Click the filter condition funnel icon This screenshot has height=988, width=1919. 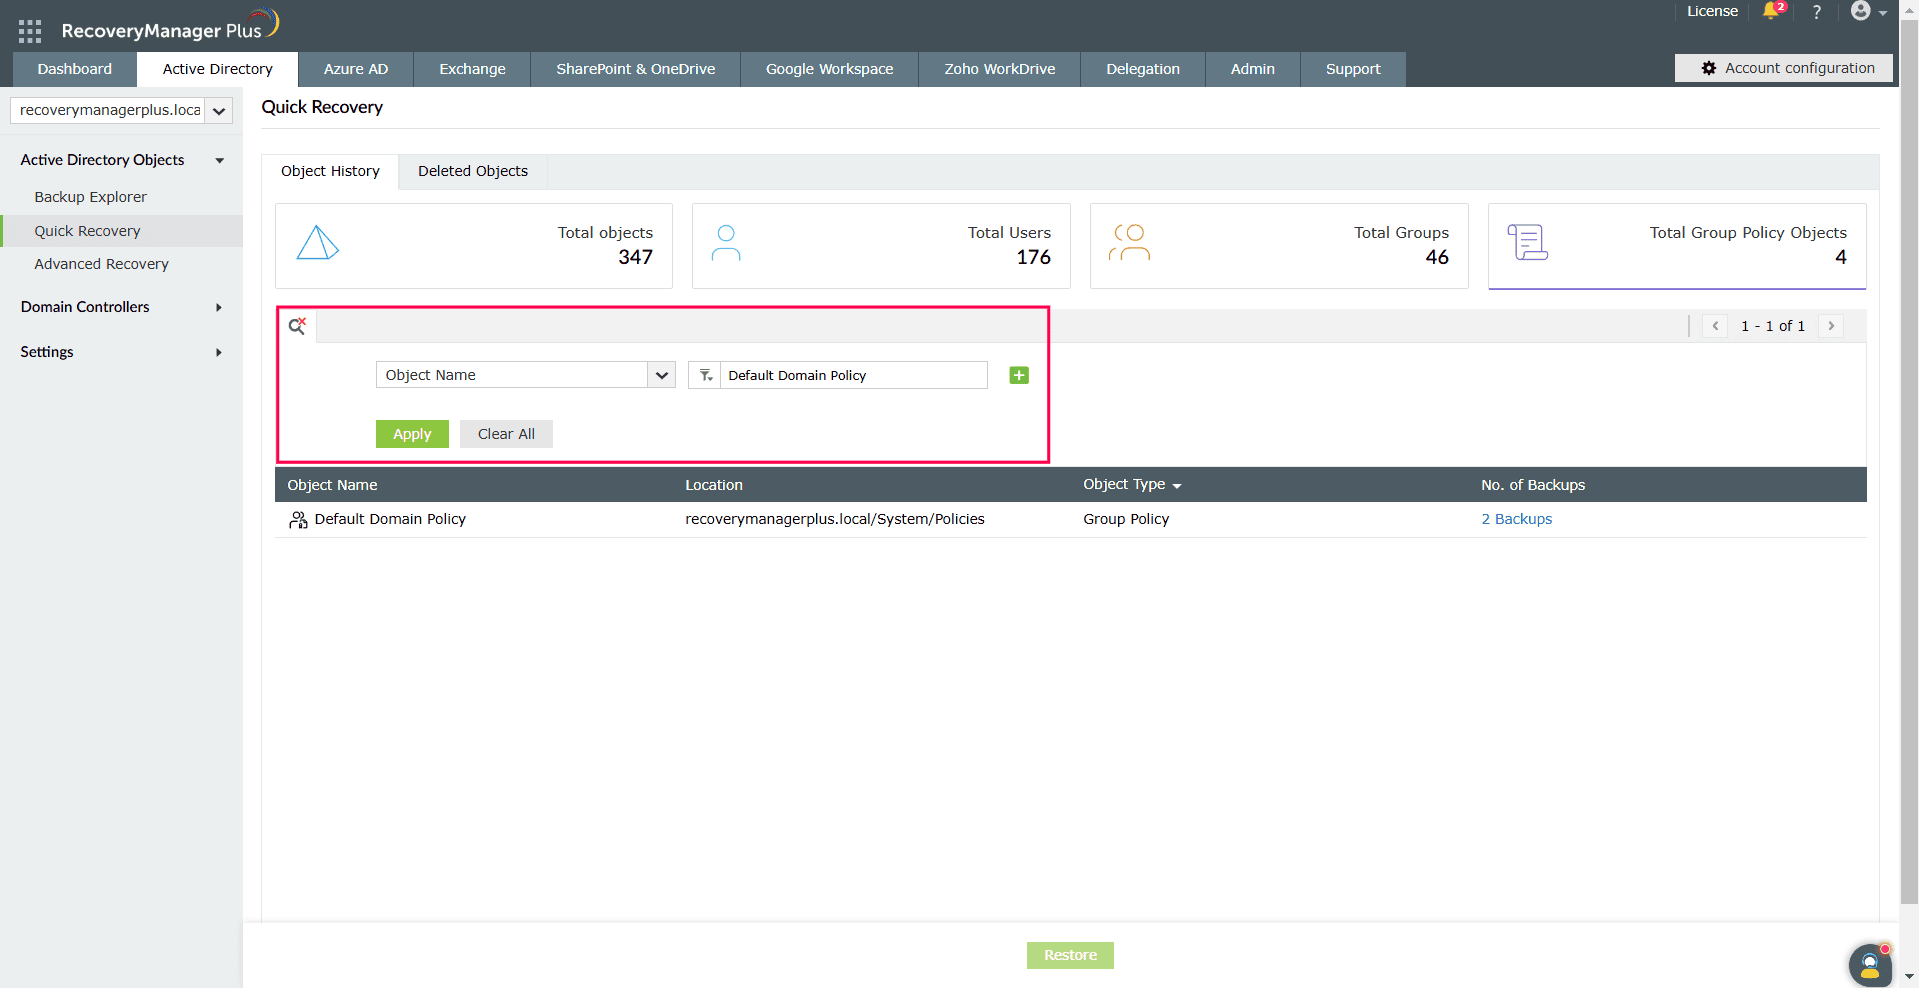point(705,375)
